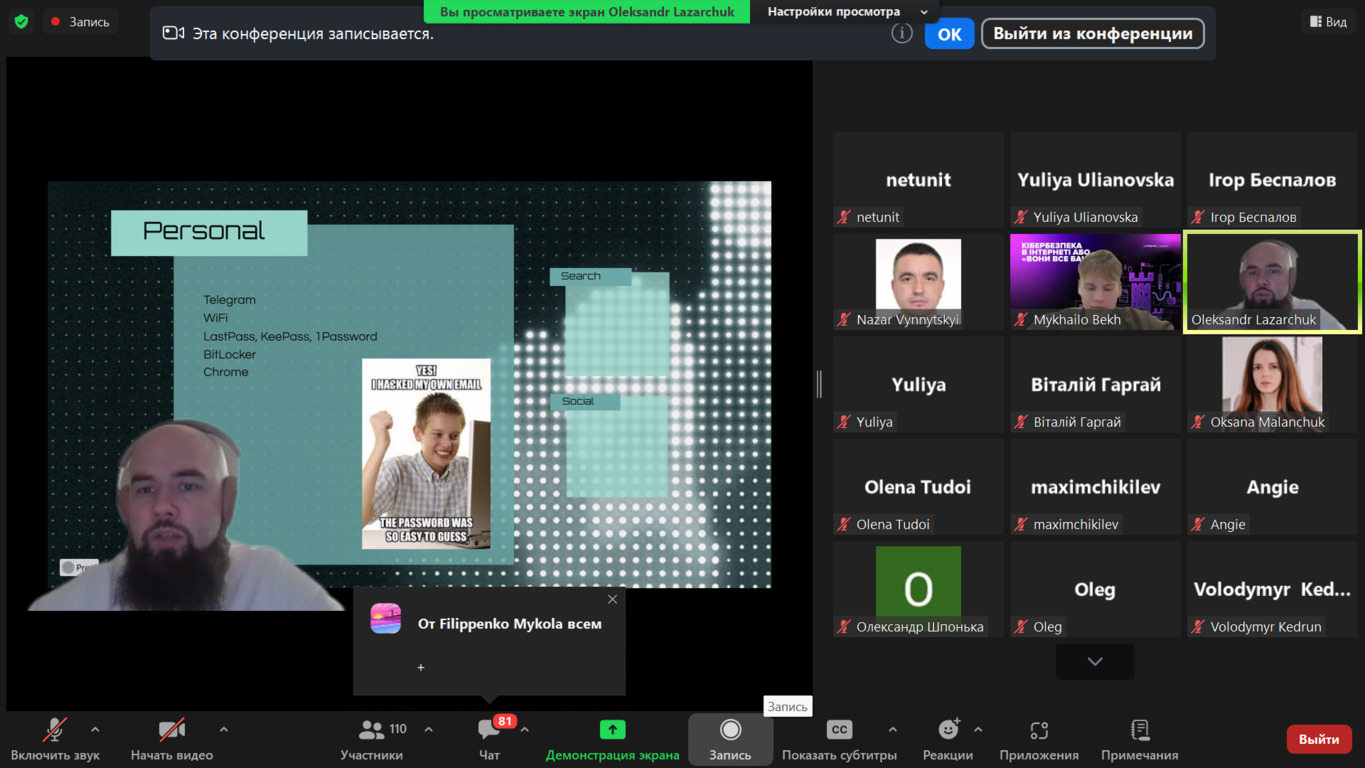Click muted mic icon beside Mykhailo Bekh
This screenshot has width=1365, height=768.
click(x=1021, y=320)
